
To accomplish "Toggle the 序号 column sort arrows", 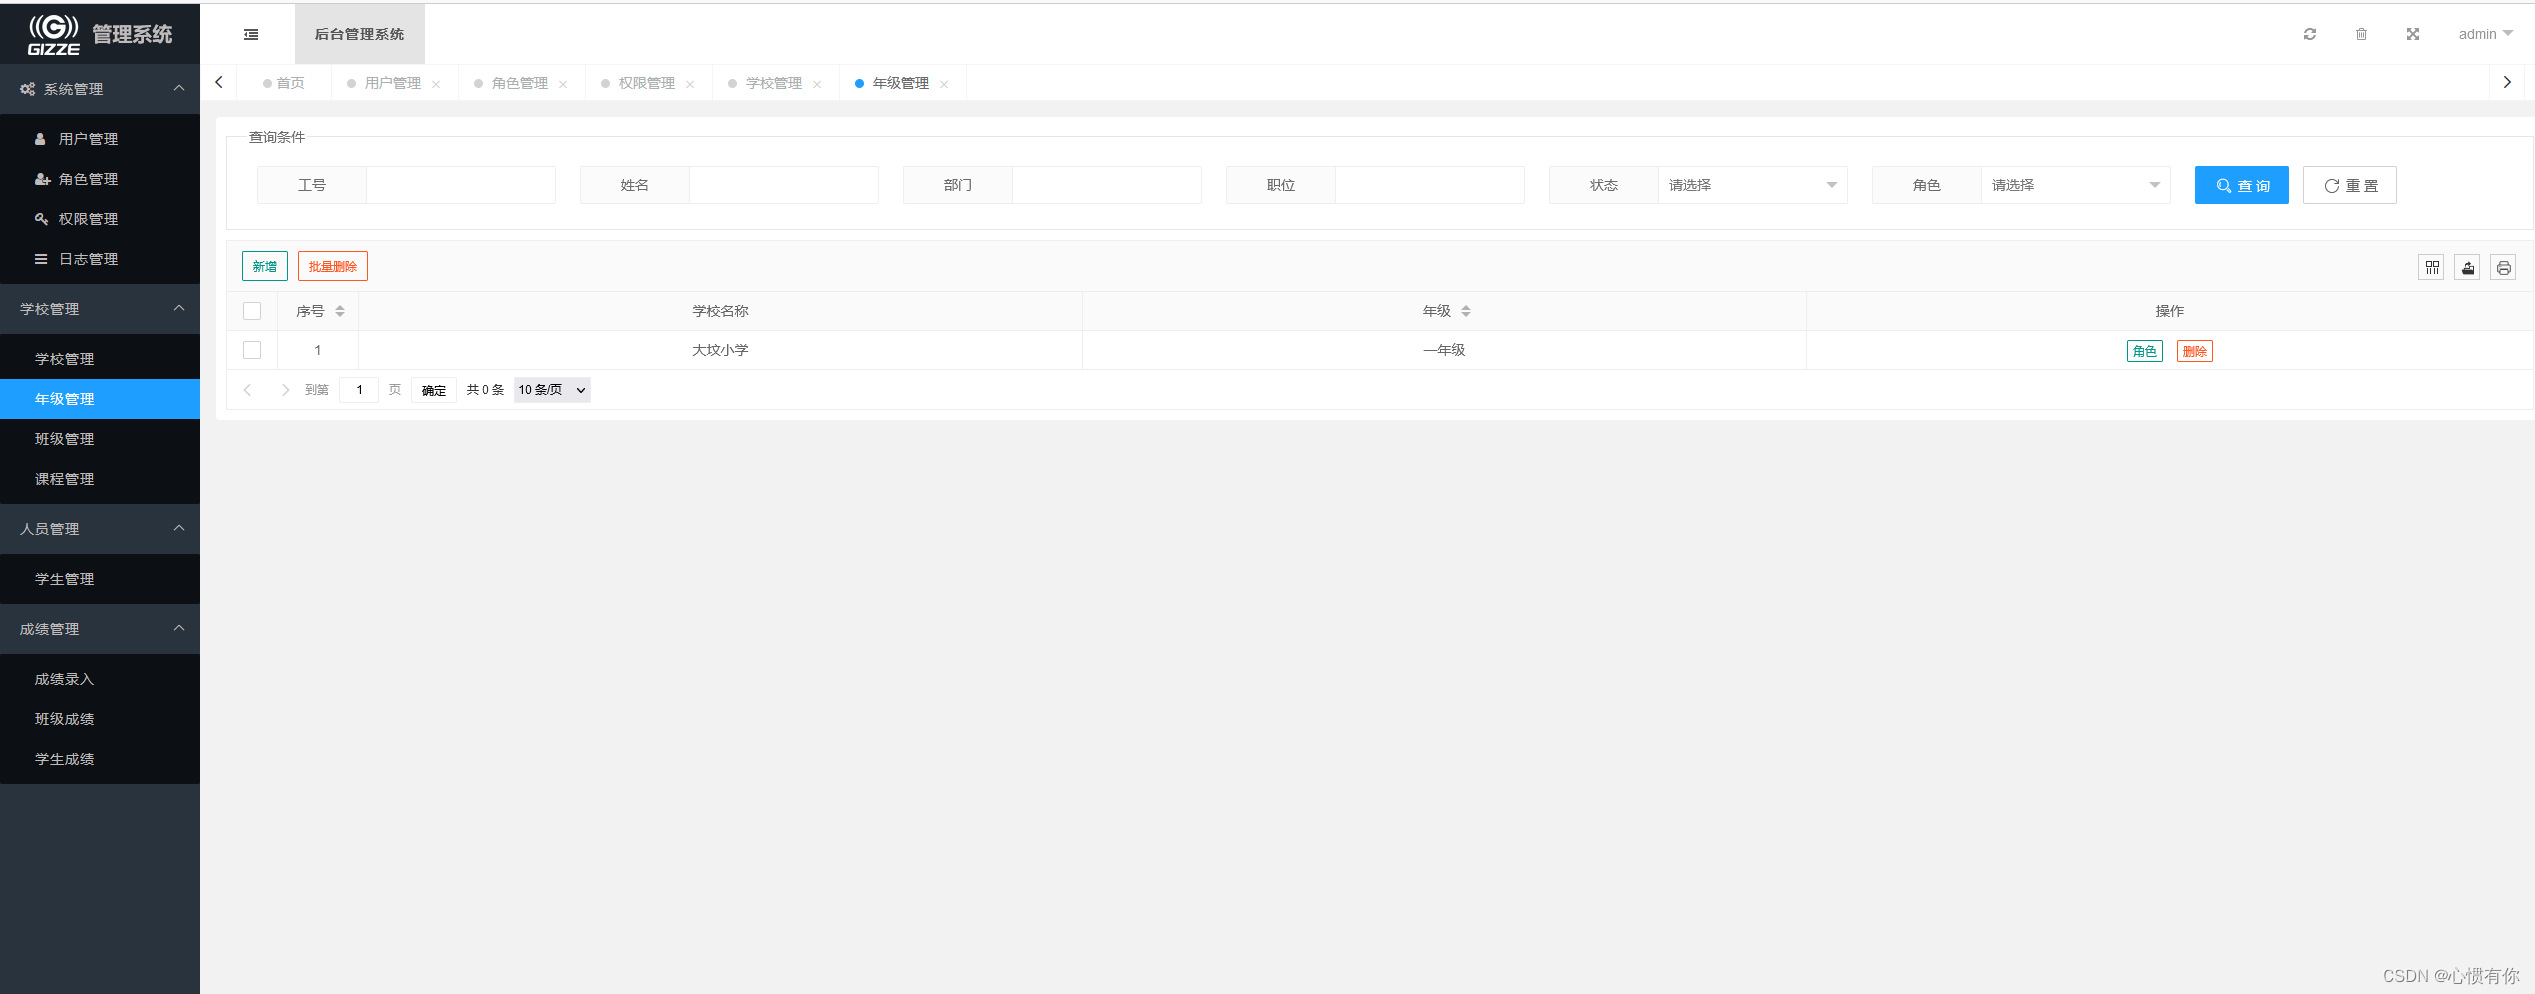I will 340,310.
